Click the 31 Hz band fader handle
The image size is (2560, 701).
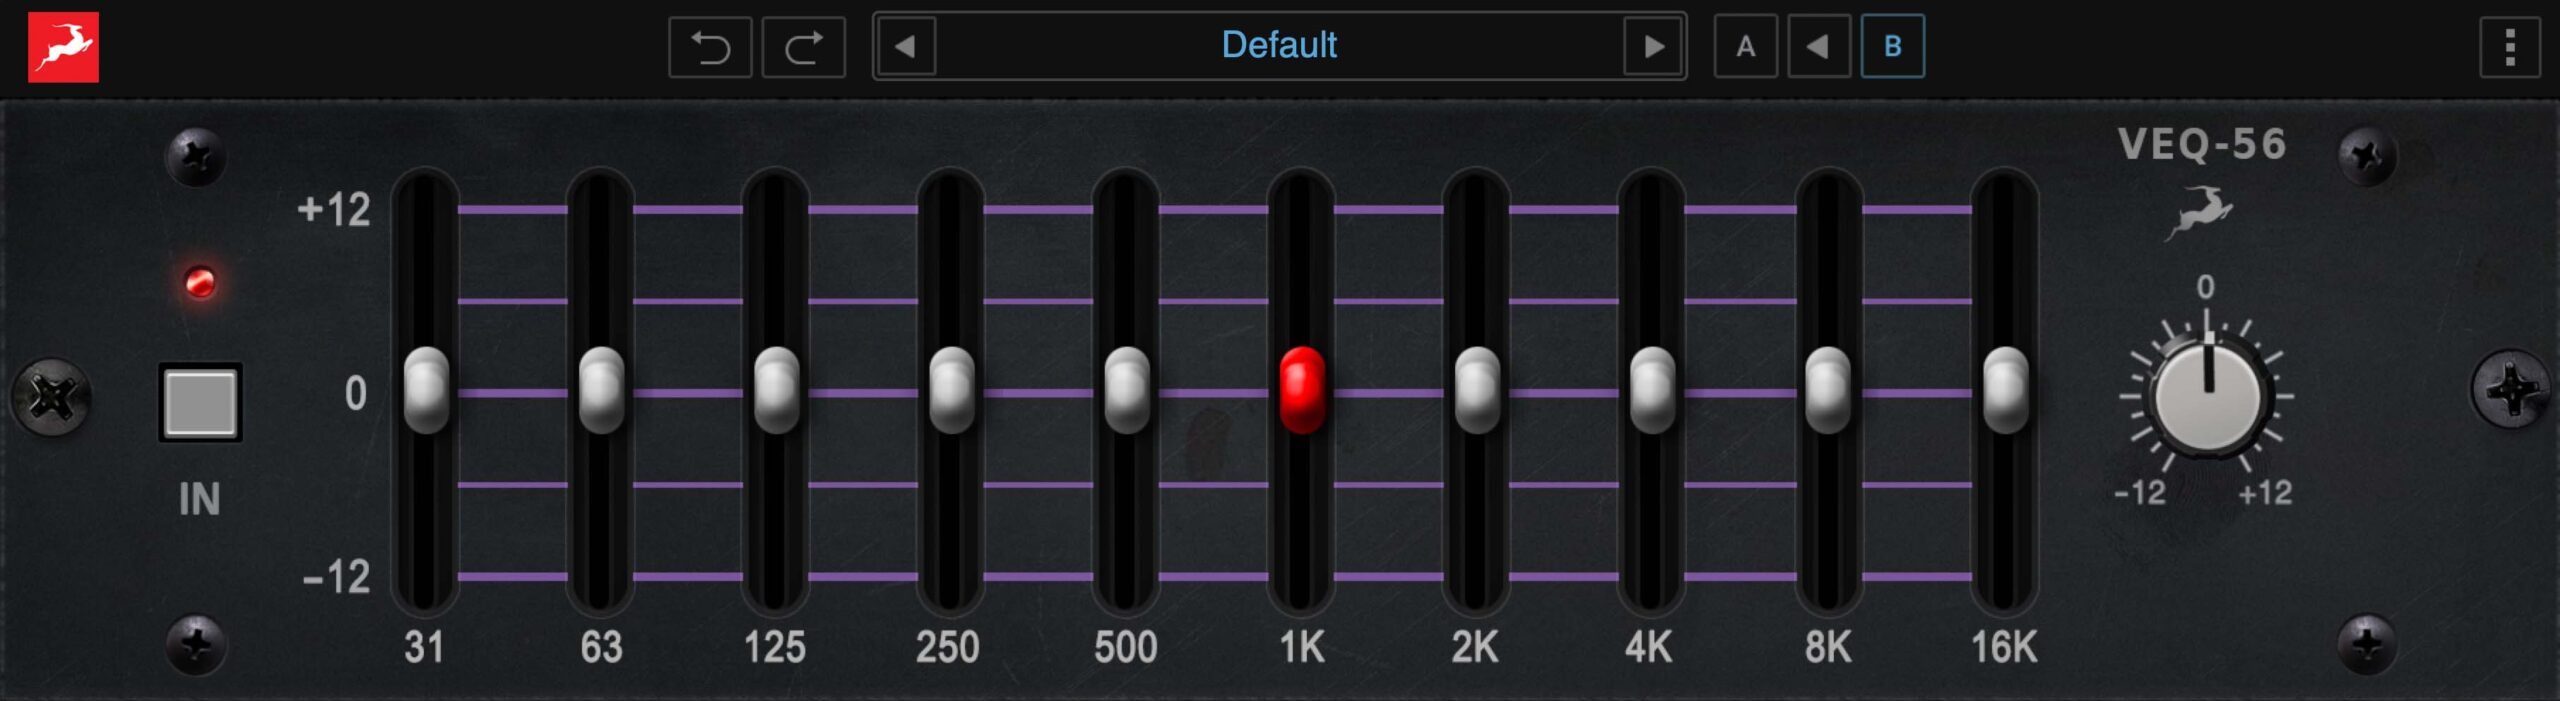coord(426,390)
